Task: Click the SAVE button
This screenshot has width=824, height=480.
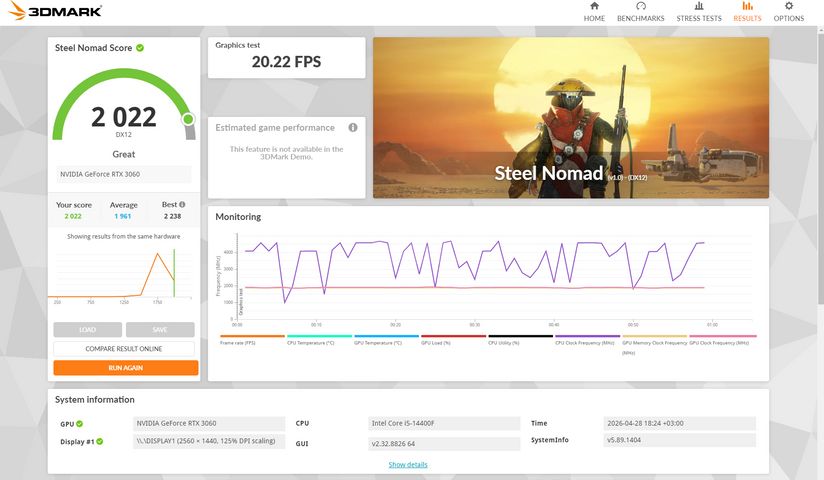Action: (x=160, y=330)
